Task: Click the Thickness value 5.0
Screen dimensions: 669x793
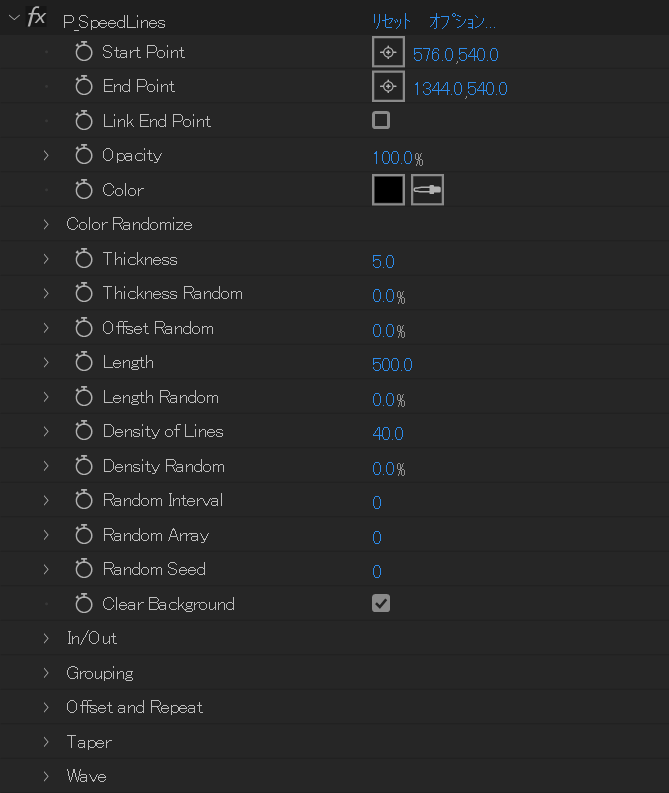Action: pos(383,262)
